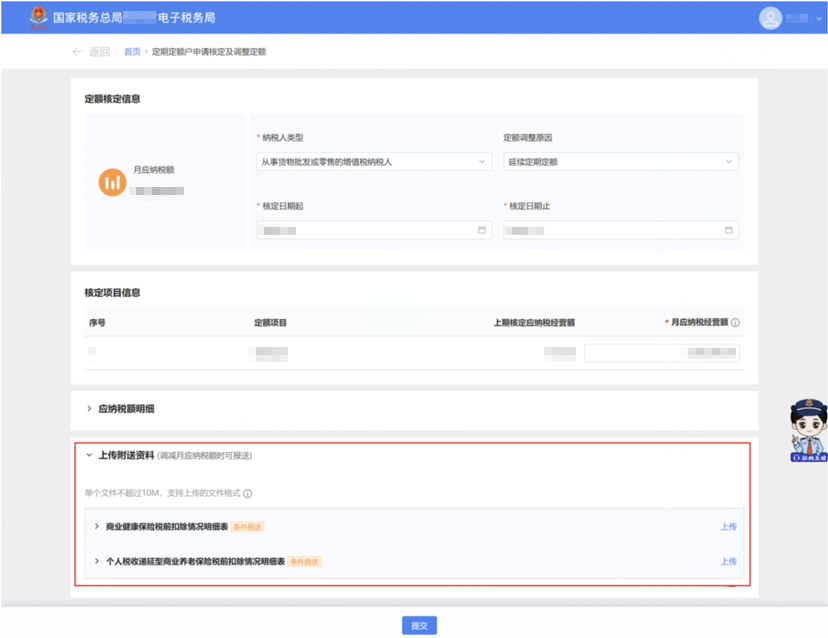The width and height of the screenshot is (828, 638).
Task: Open the 定额调整原因 dropdown
Action: point(620,161)
